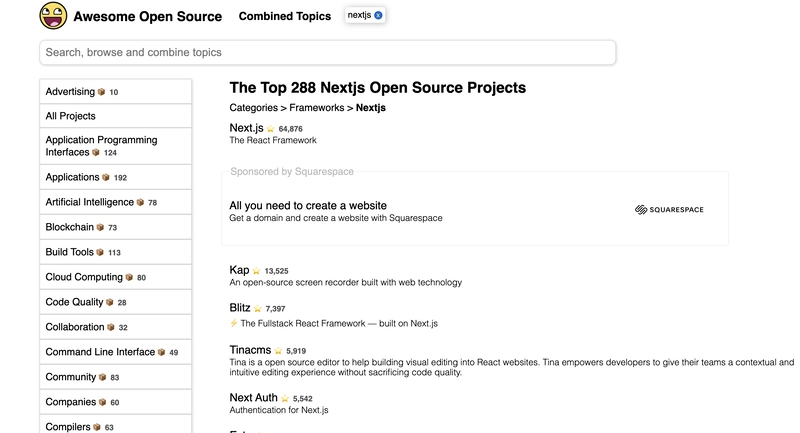Open the Community category
Viewport: 800px width, 433px height.
coord(115,377)
